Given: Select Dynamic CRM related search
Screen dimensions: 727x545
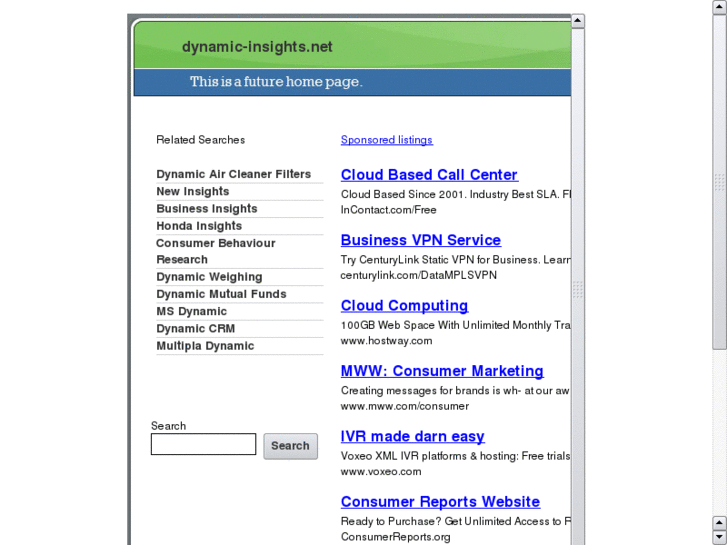Looking at the screenshot, I should [x=195, y=328].
